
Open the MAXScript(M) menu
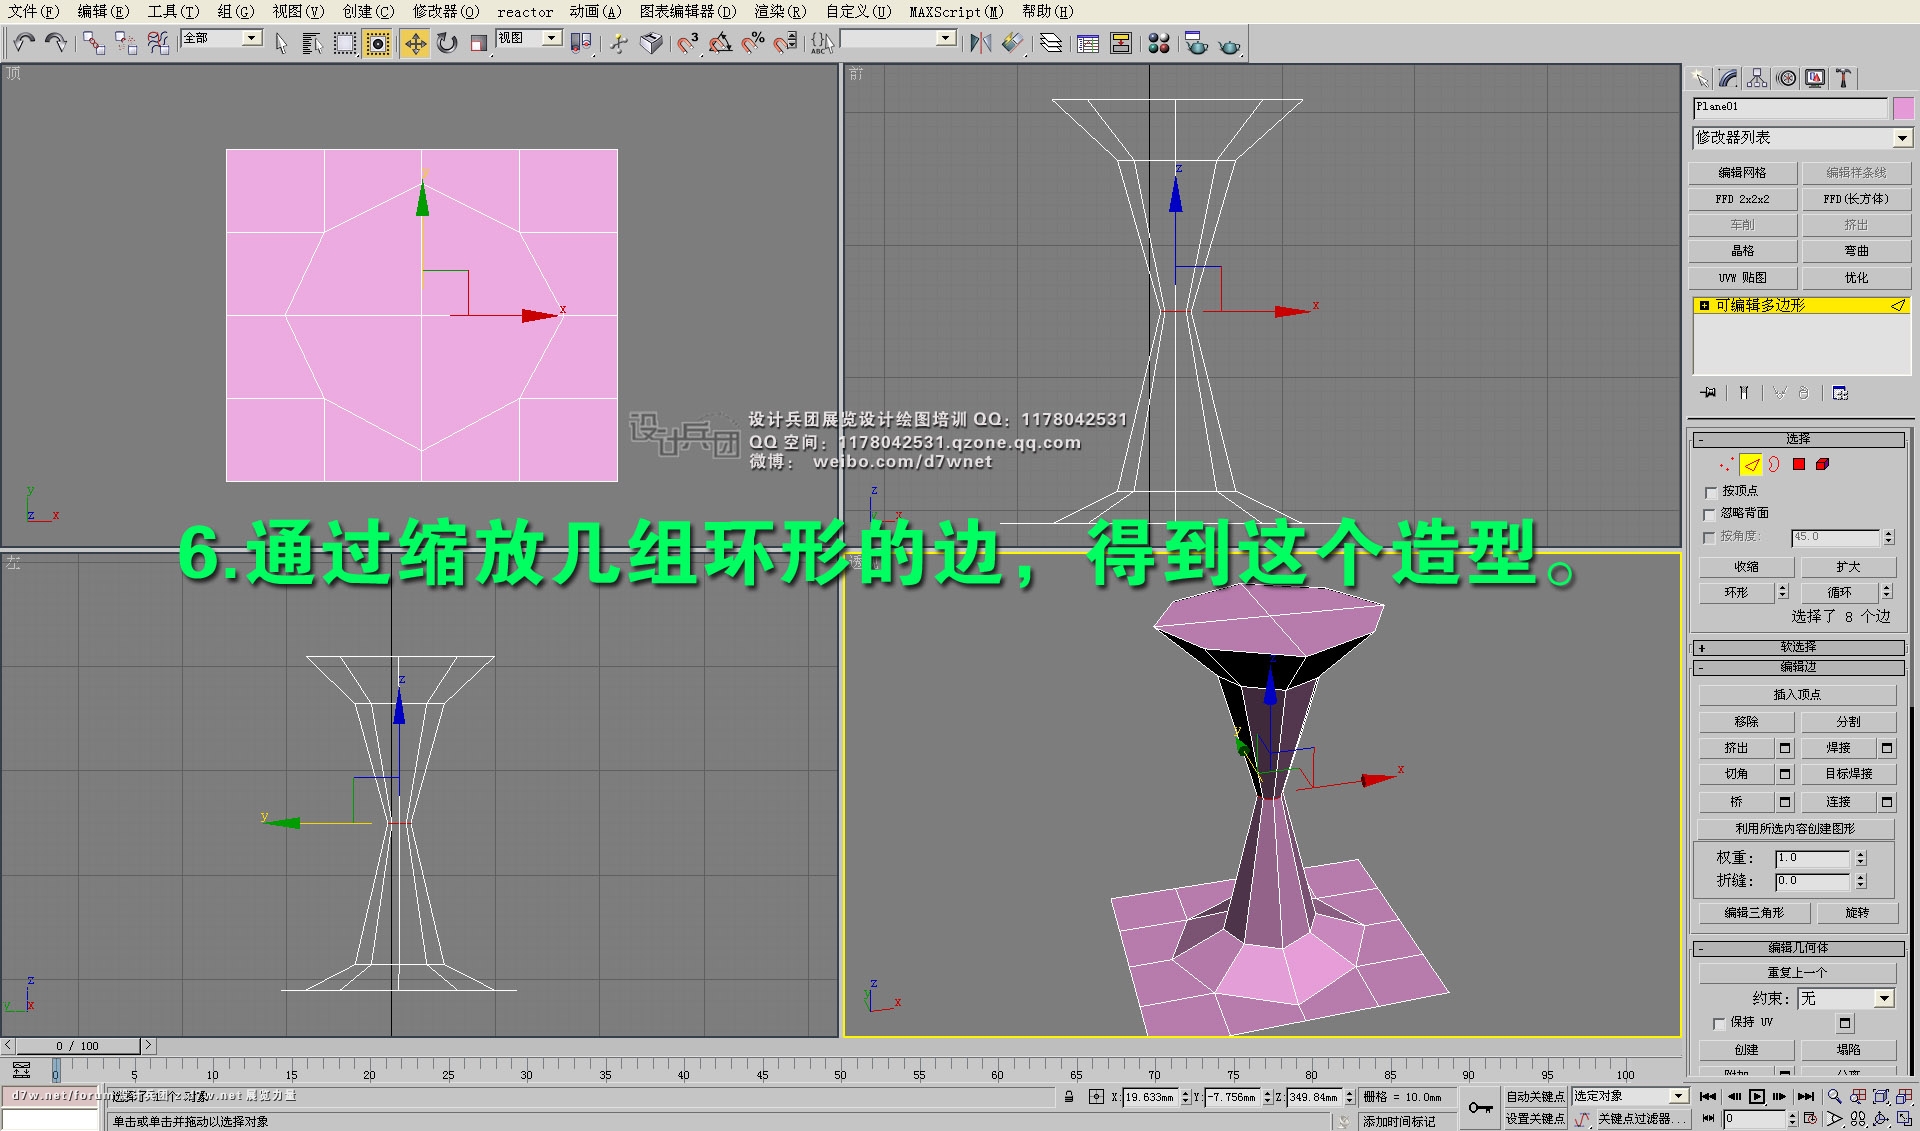click(956, 12)
